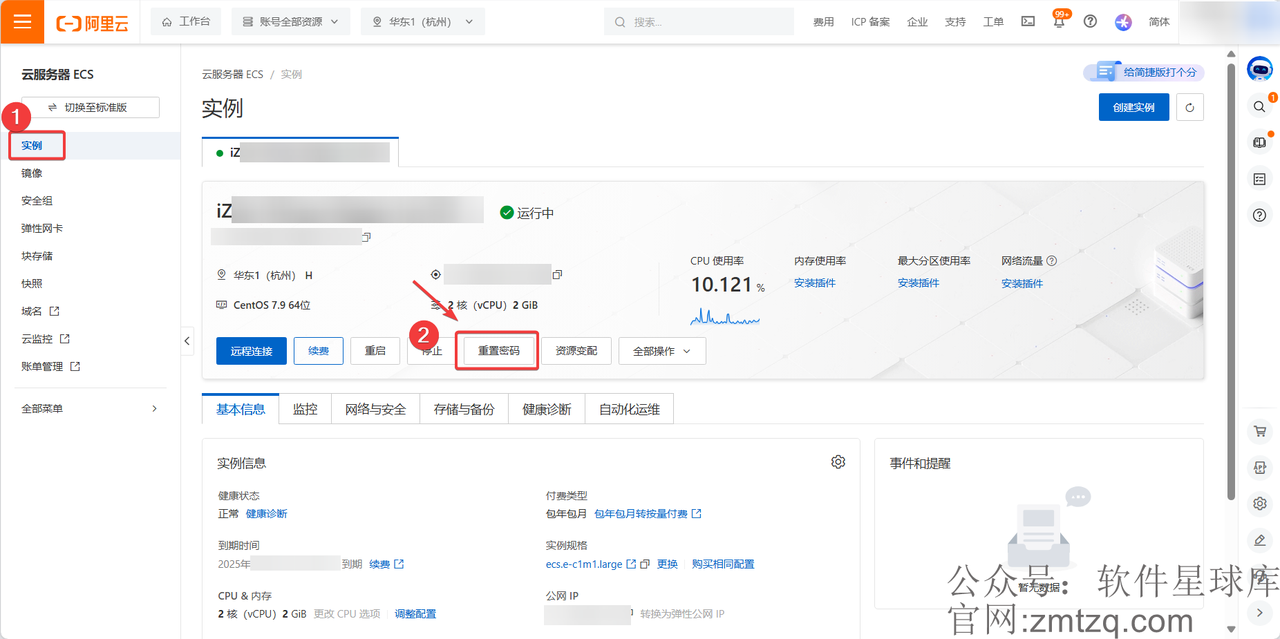Switch to standard version 切换至标准版
Image resolution: width=1280 pixels, height=639 pixels.
tap(89, 107)
